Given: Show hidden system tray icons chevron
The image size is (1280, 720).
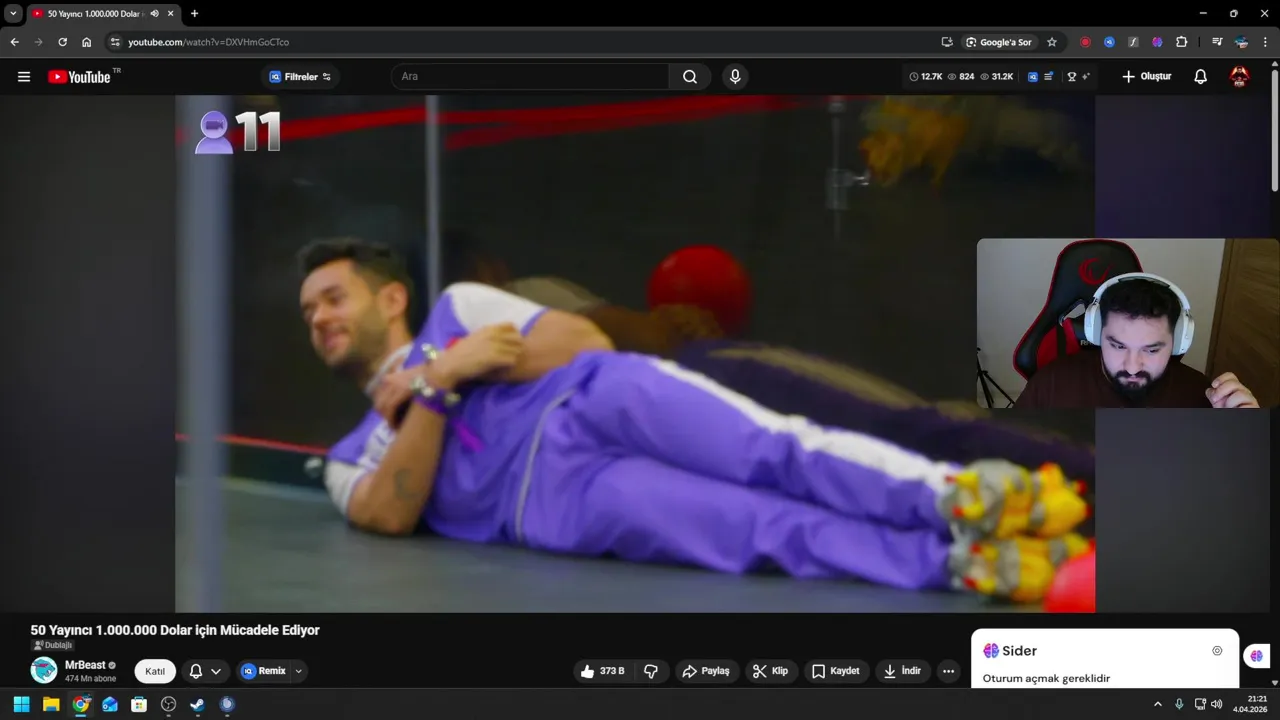Looking at the screenshot, I should tap(1158, 704).
